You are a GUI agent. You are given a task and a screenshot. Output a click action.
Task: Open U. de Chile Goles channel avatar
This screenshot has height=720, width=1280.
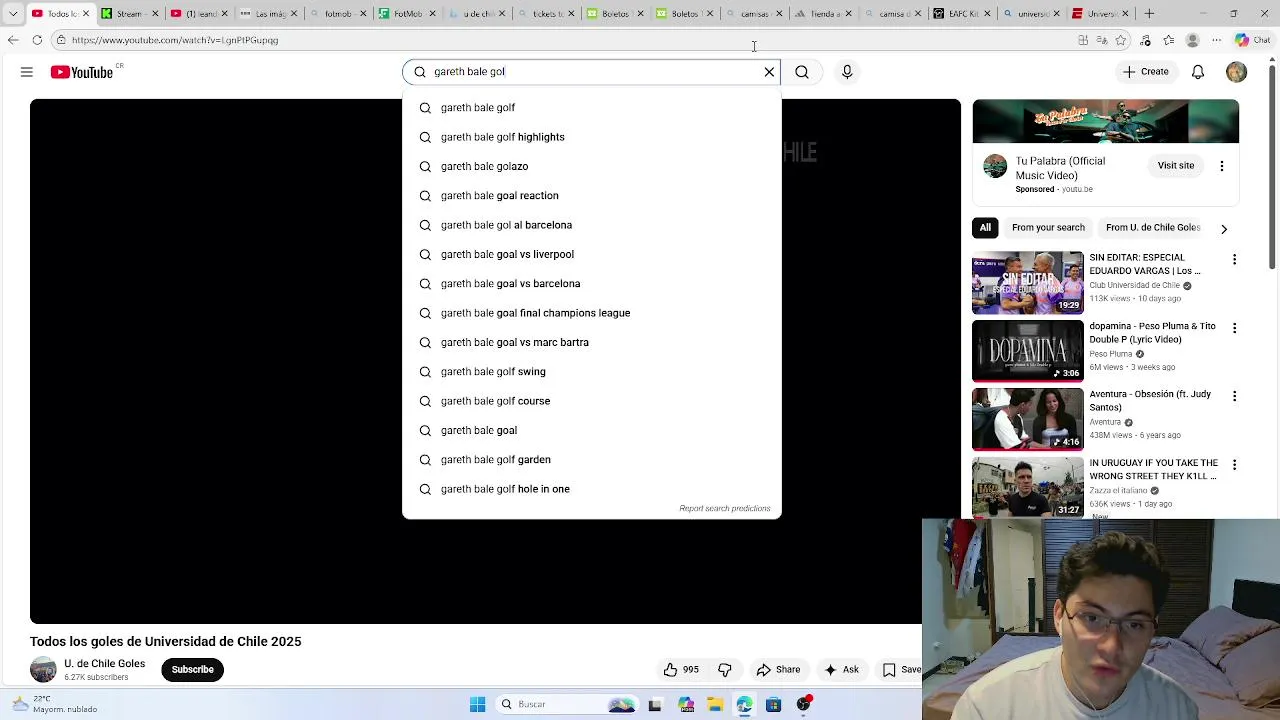[x=43, y=670]
